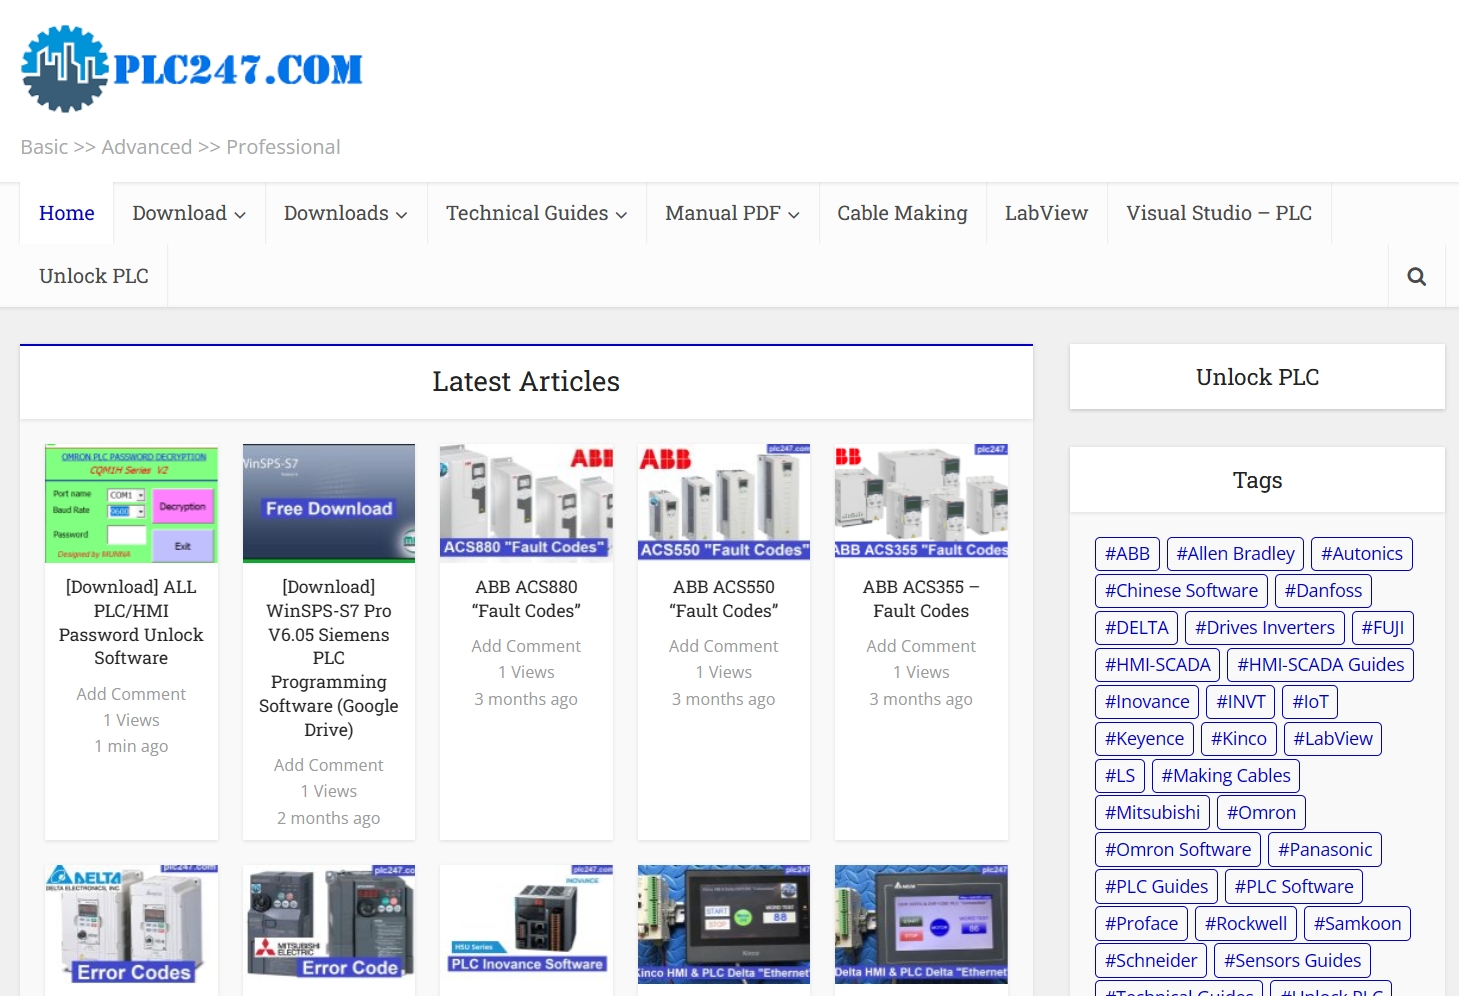
Task: Click Add Comment under ABB ACS550 article
Action: point(724,646)
